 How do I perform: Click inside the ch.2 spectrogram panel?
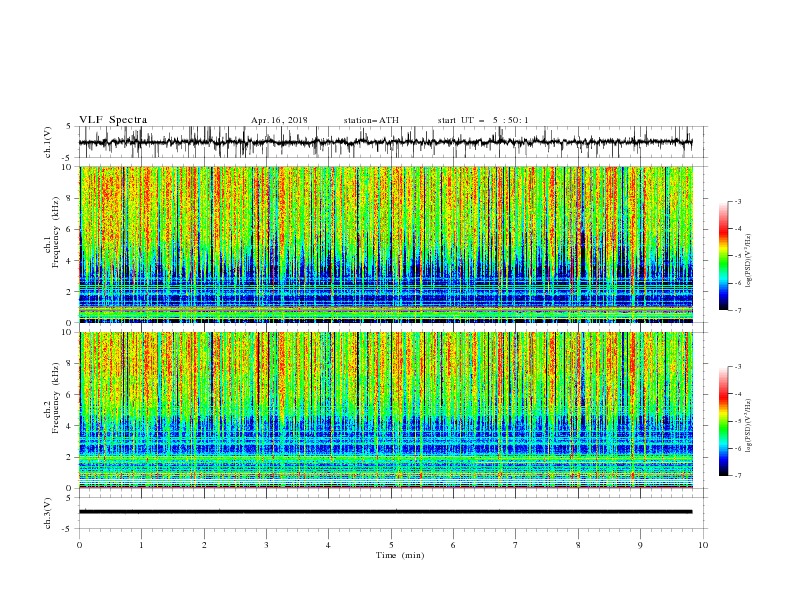(x=386, y=410)
